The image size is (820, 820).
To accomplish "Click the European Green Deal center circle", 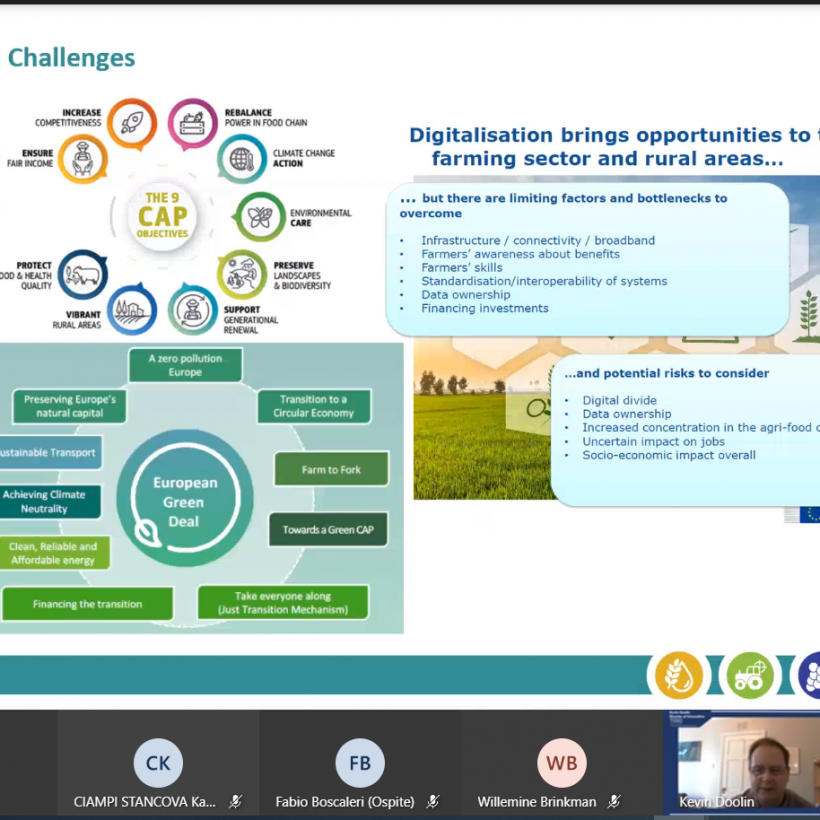I will click(x=184, y=501).
